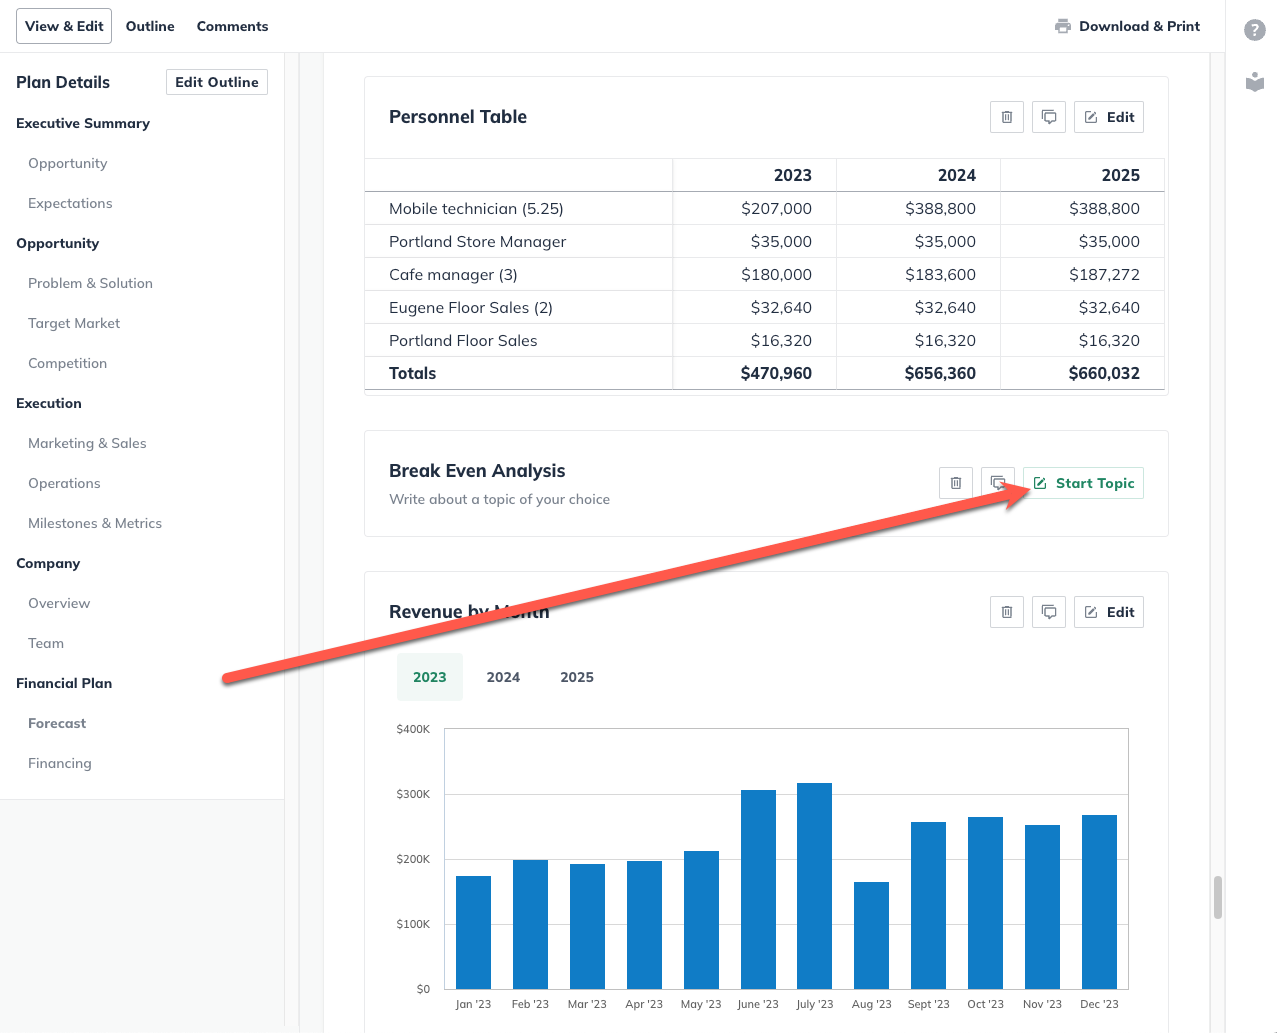Click the Aug '23 revenue bar
This screenshot has width=1277, height=1033.
[871, 935]
